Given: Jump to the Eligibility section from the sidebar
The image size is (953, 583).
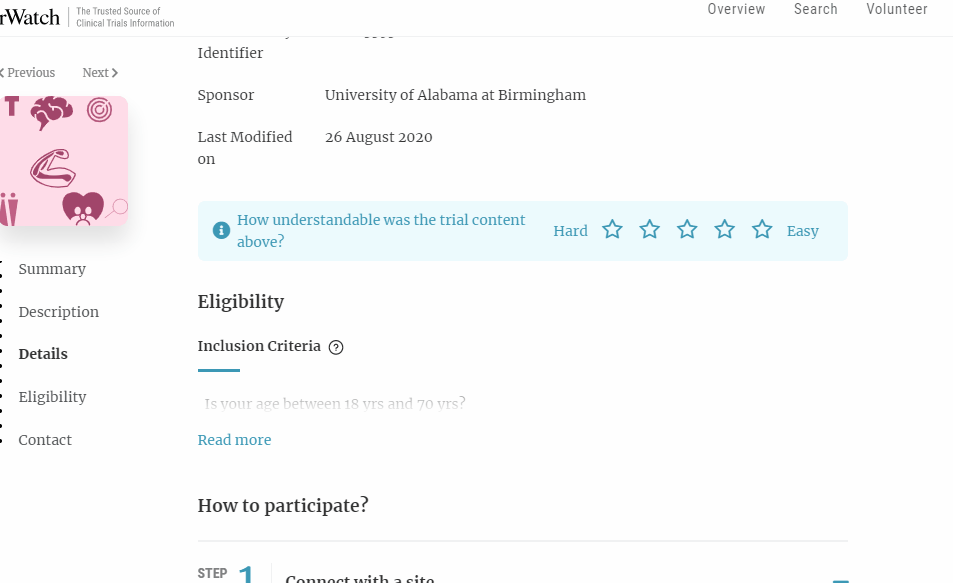Looking at the screenshot, I should [x=52, y=397].
